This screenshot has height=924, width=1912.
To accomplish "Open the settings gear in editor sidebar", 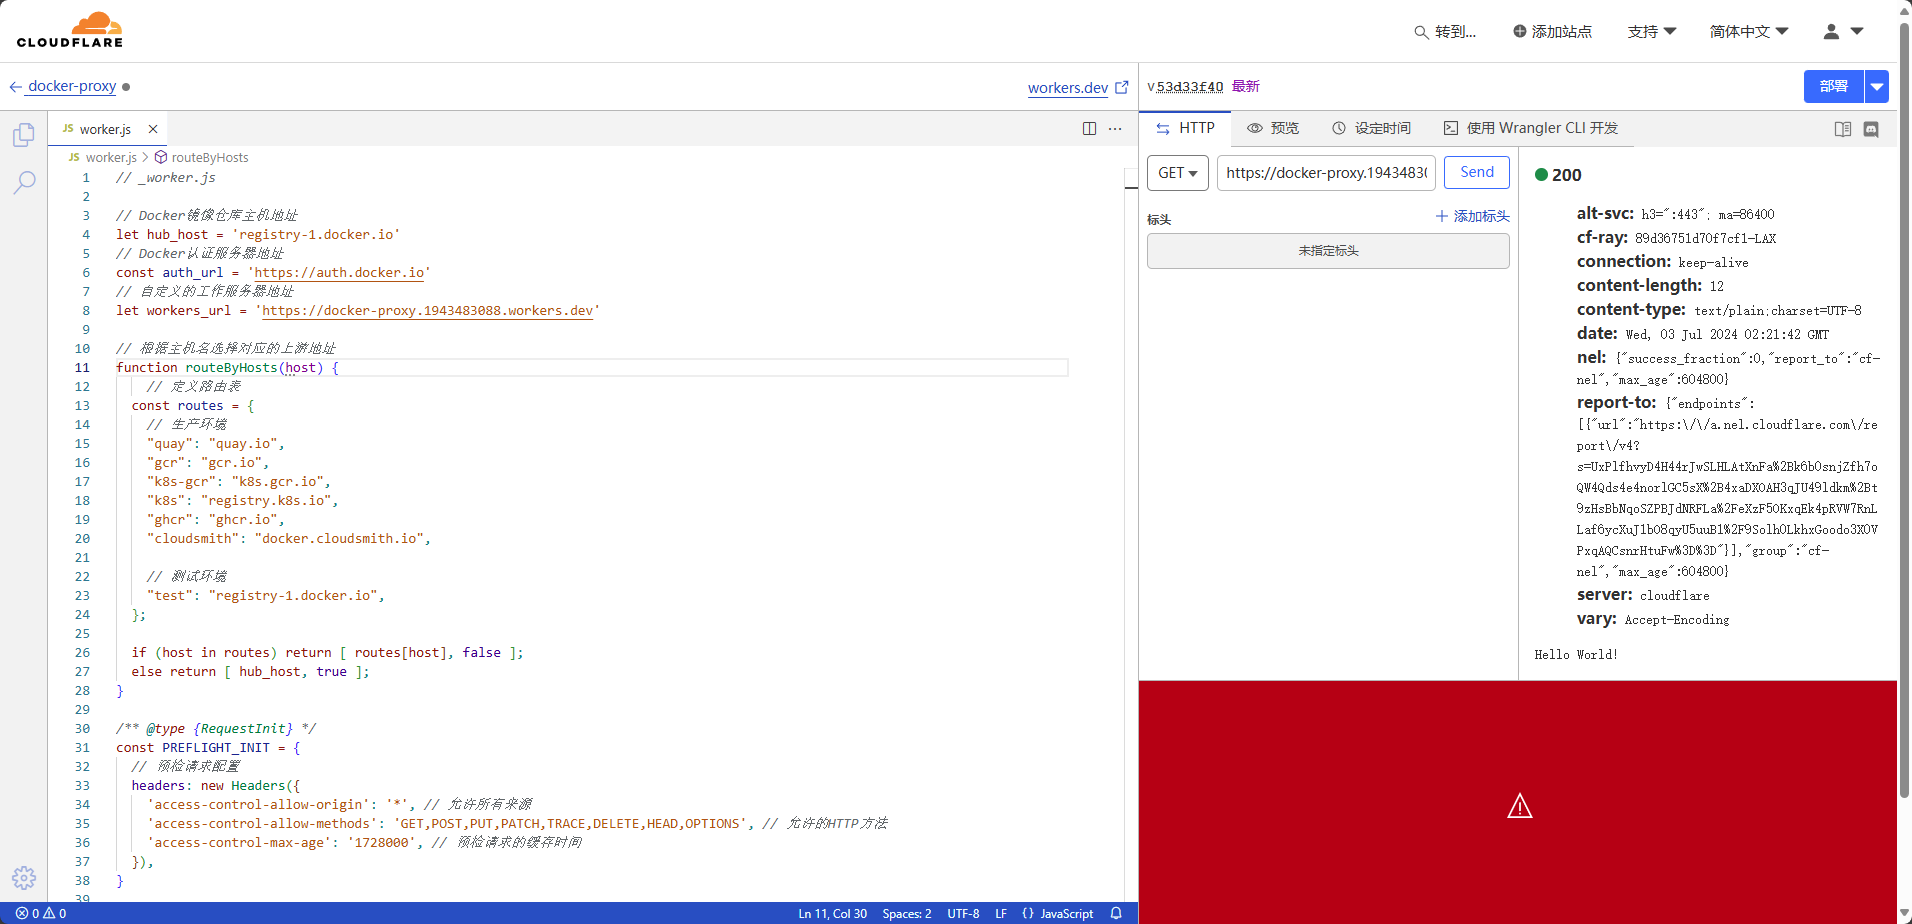I will coord(24,878).
